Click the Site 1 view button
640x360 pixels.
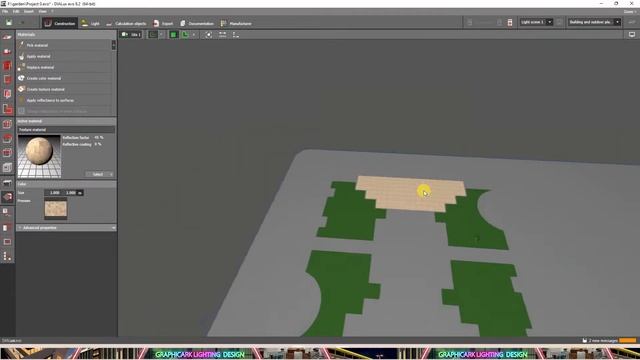point(131,35)
